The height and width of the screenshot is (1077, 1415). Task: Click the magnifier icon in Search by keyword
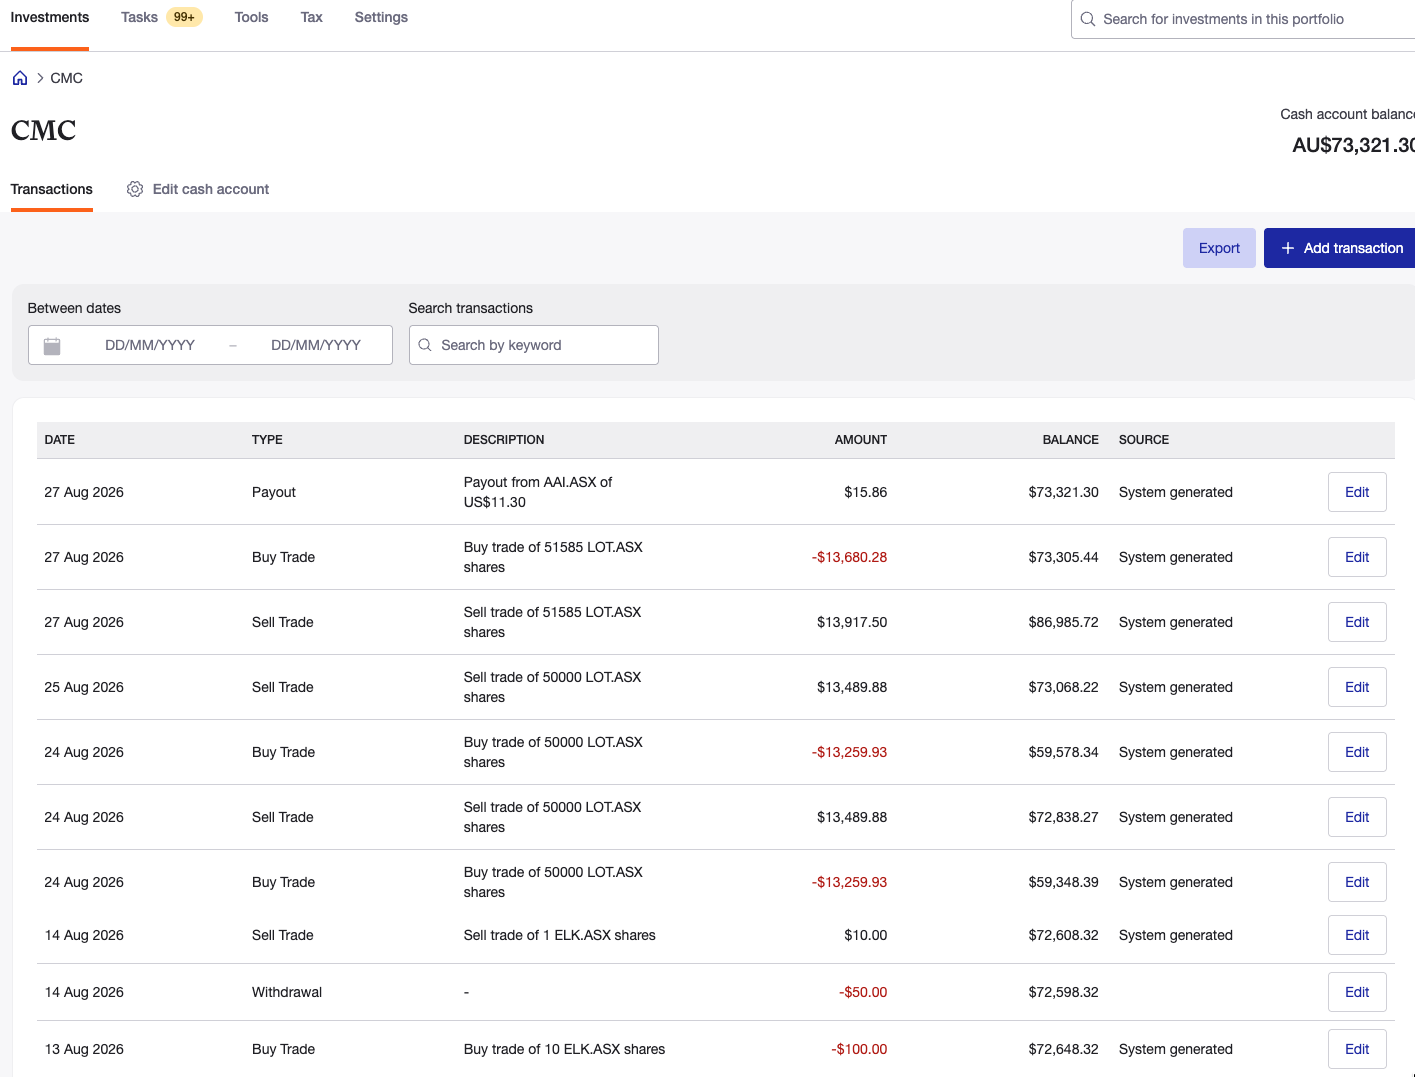(x=425, y=345)
